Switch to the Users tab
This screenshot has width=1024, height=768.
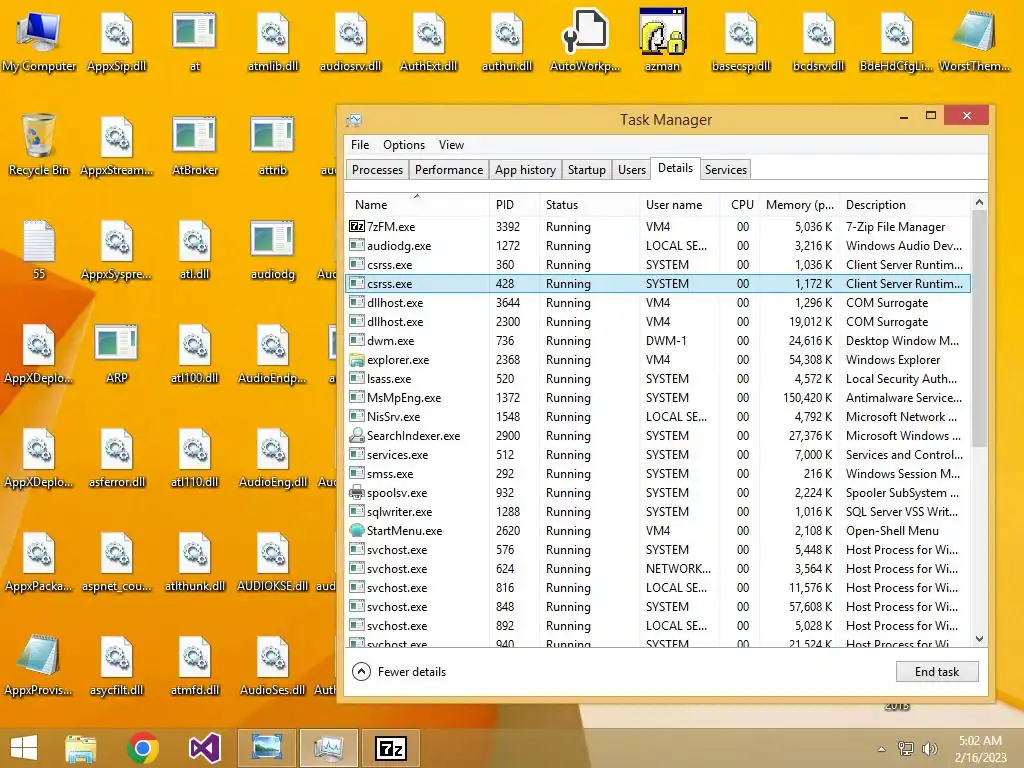tap(632, 170)
